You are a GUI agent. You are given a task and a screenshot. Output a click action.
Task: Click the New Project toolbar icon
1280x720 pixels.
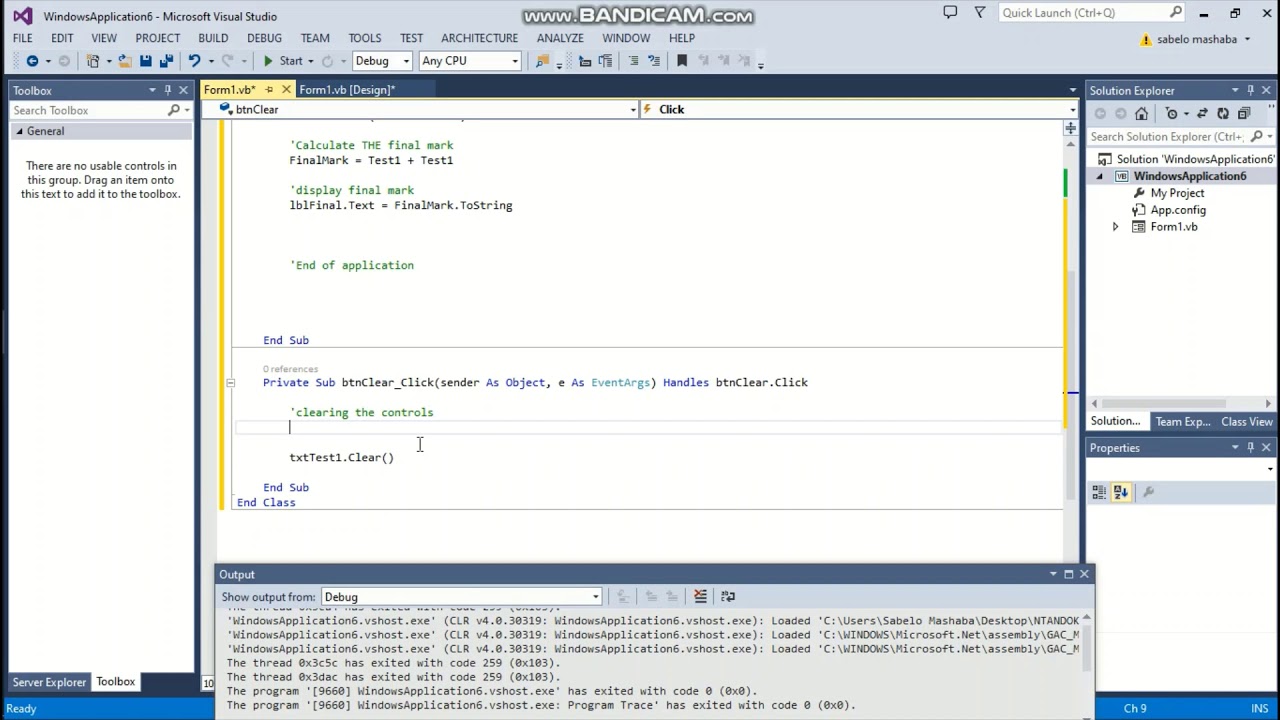[x=93, y=61]
